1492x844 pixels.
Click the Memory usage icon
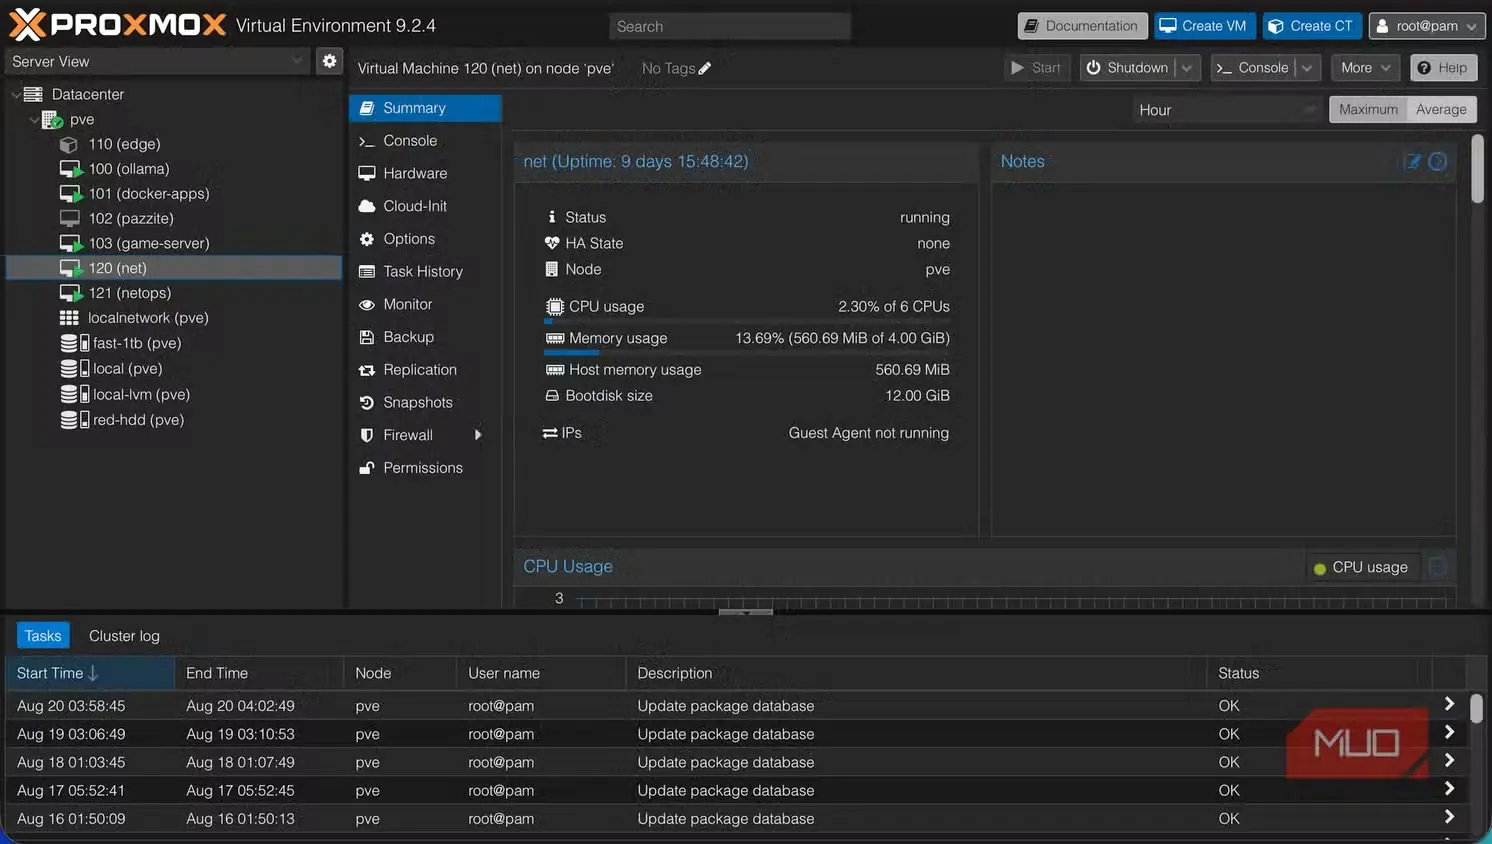pos(555,338)
